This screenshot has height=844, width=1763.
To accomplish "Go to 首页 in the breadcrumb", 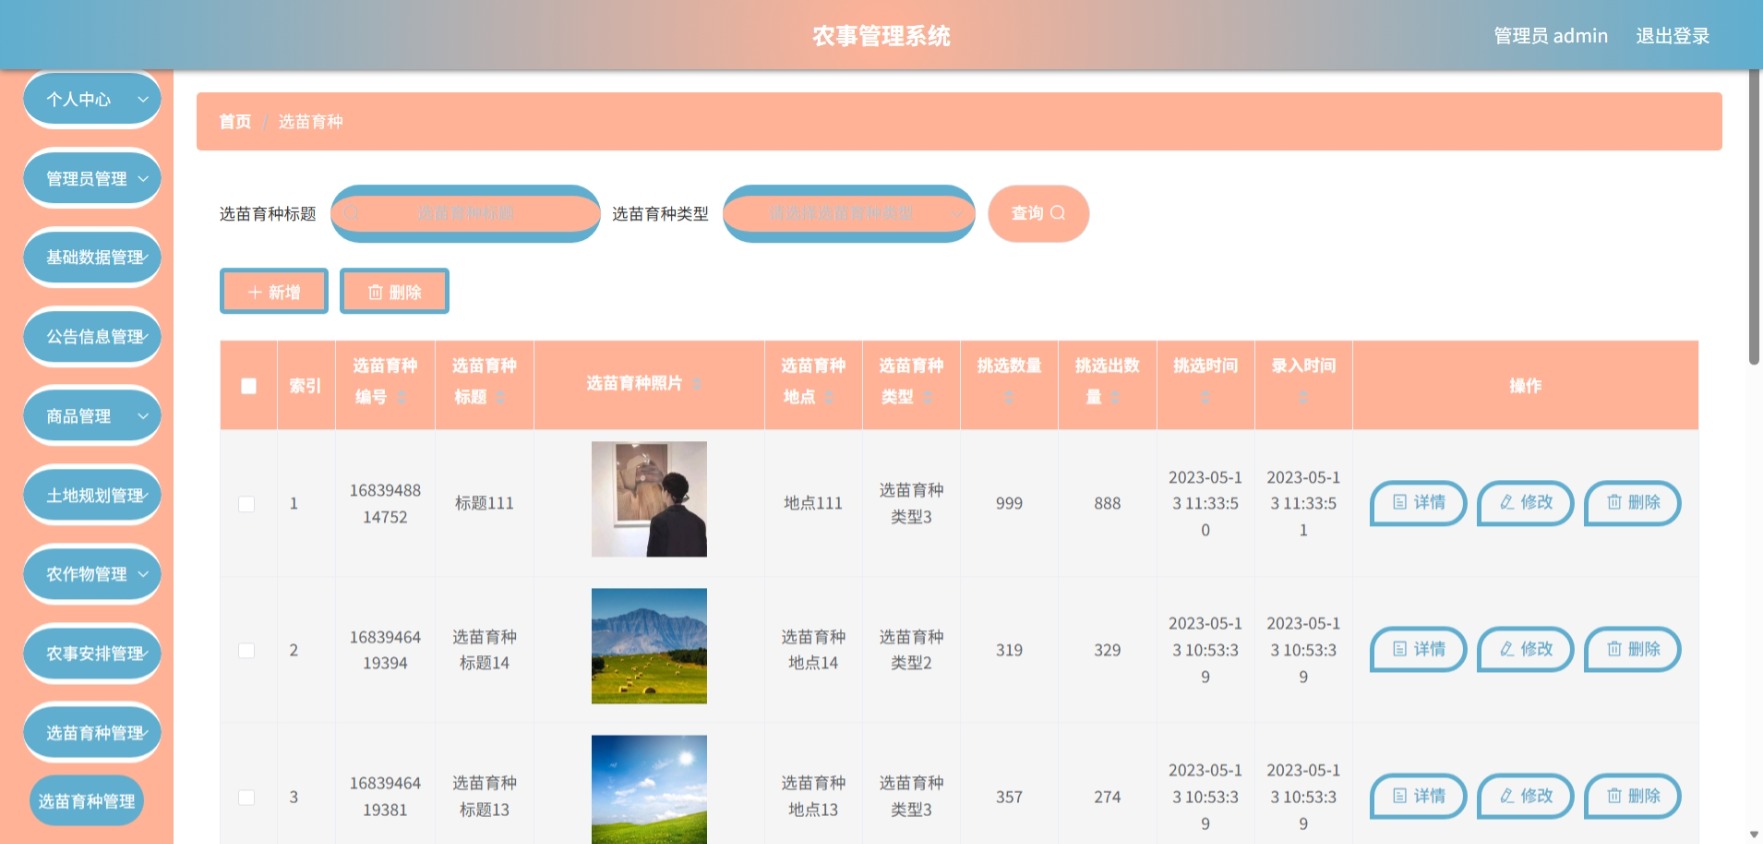I will coord(235,121).
